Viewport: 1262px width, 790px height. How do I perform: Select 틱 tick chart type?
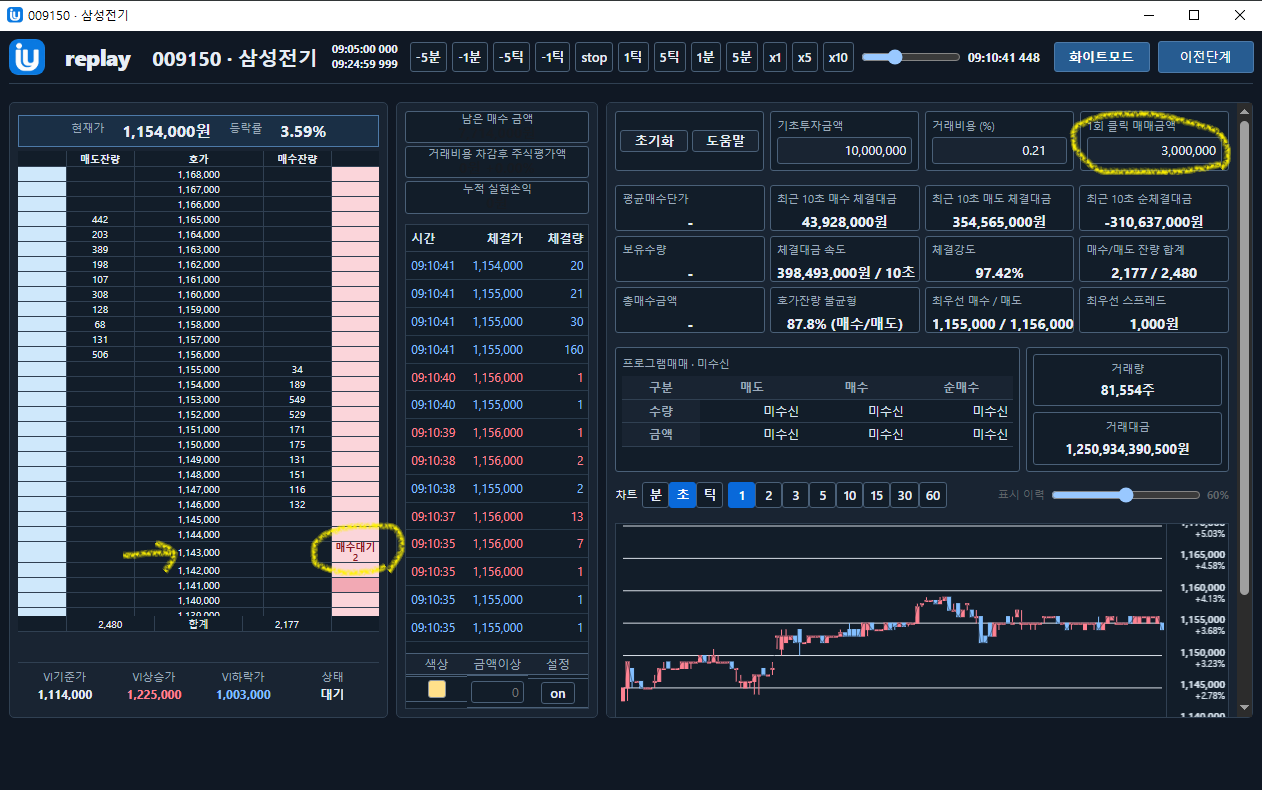click(709, 495)
